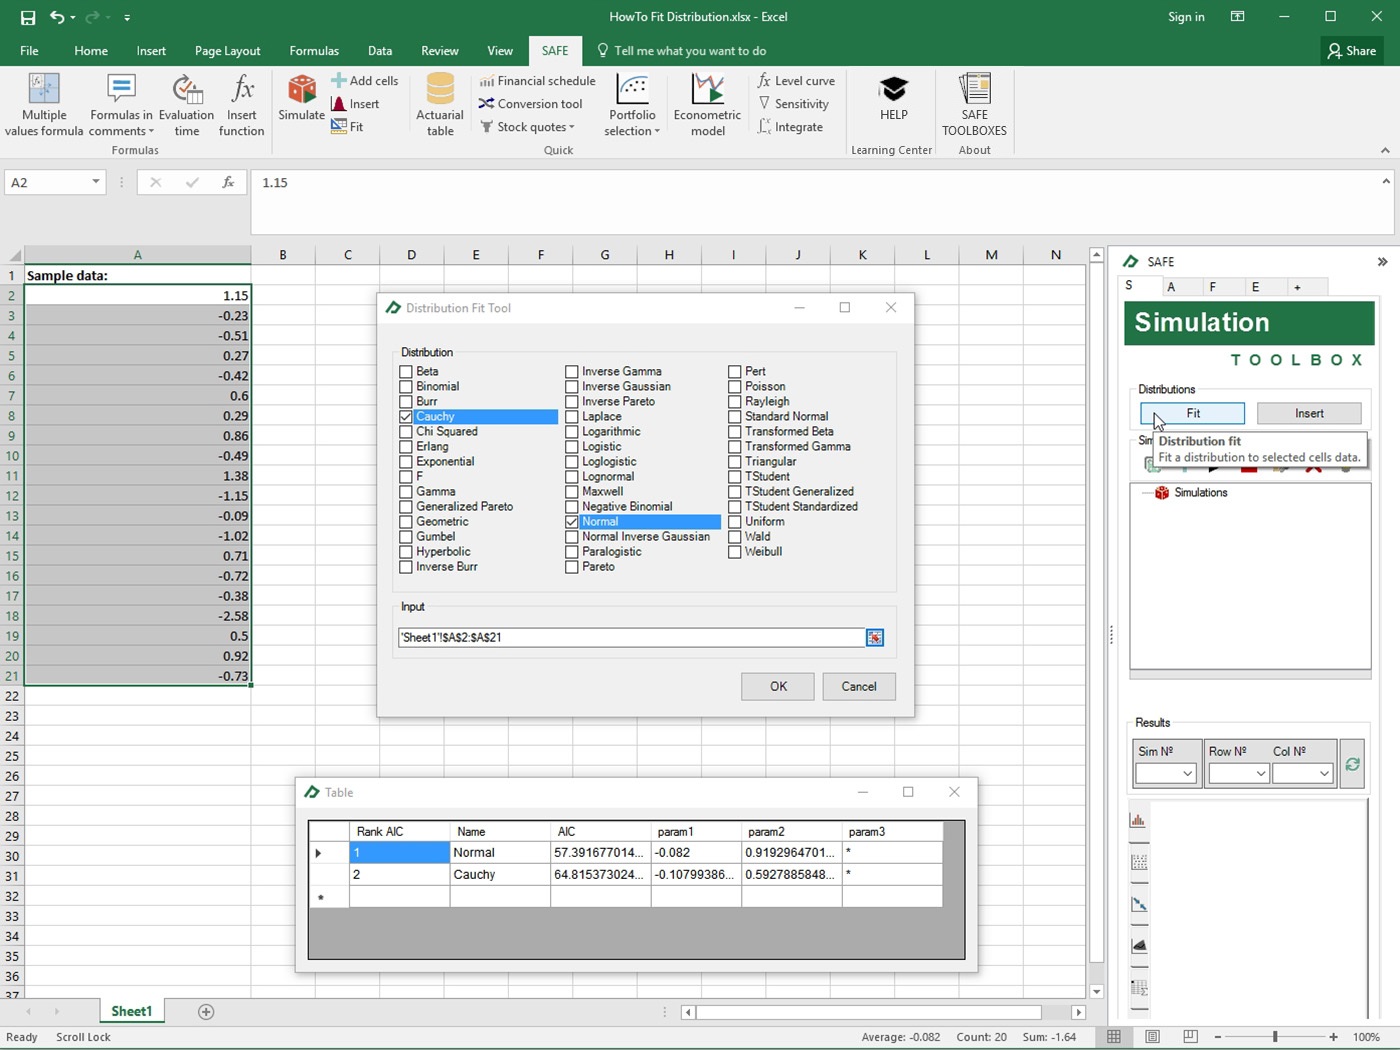Image resolution: width=1400 pixels, height=1050 pixels.
Task: Switch to the Formulas ribbon tab
Action: (314, 51)
